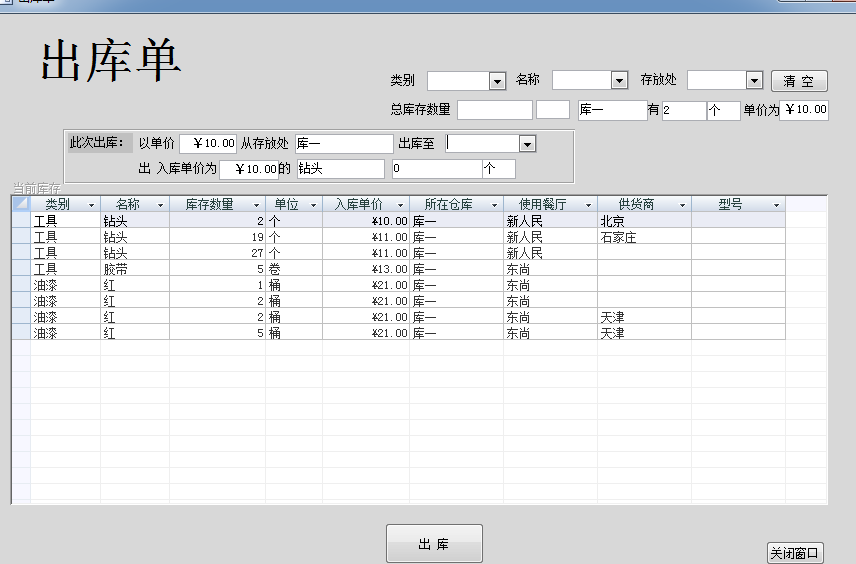
Task: Select the 石家庄 supplier cell
Action: tap(643, 237)
